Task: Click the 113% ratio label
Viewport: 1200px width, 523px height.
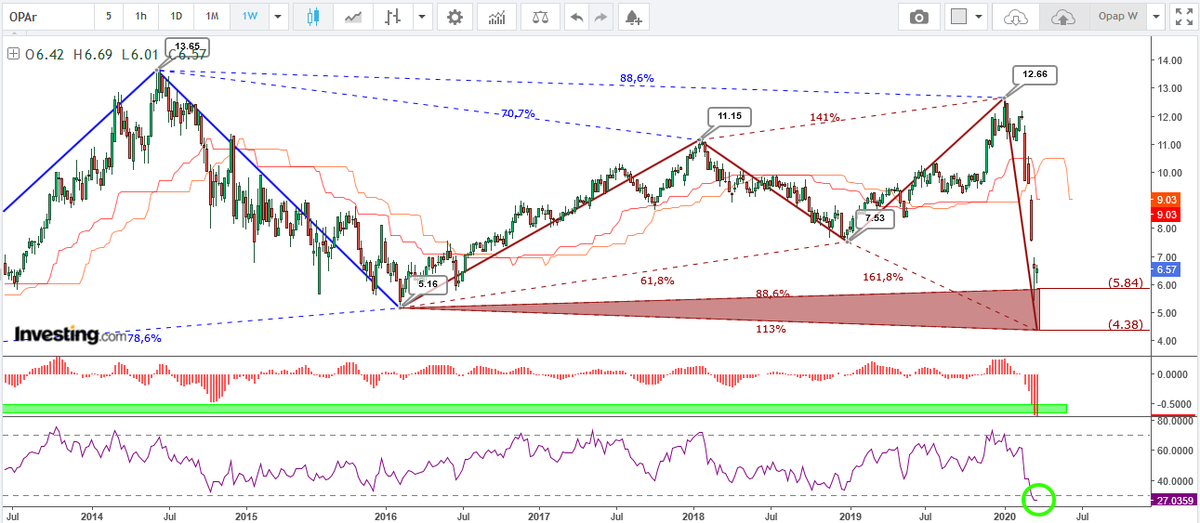Action: (769, 329)
